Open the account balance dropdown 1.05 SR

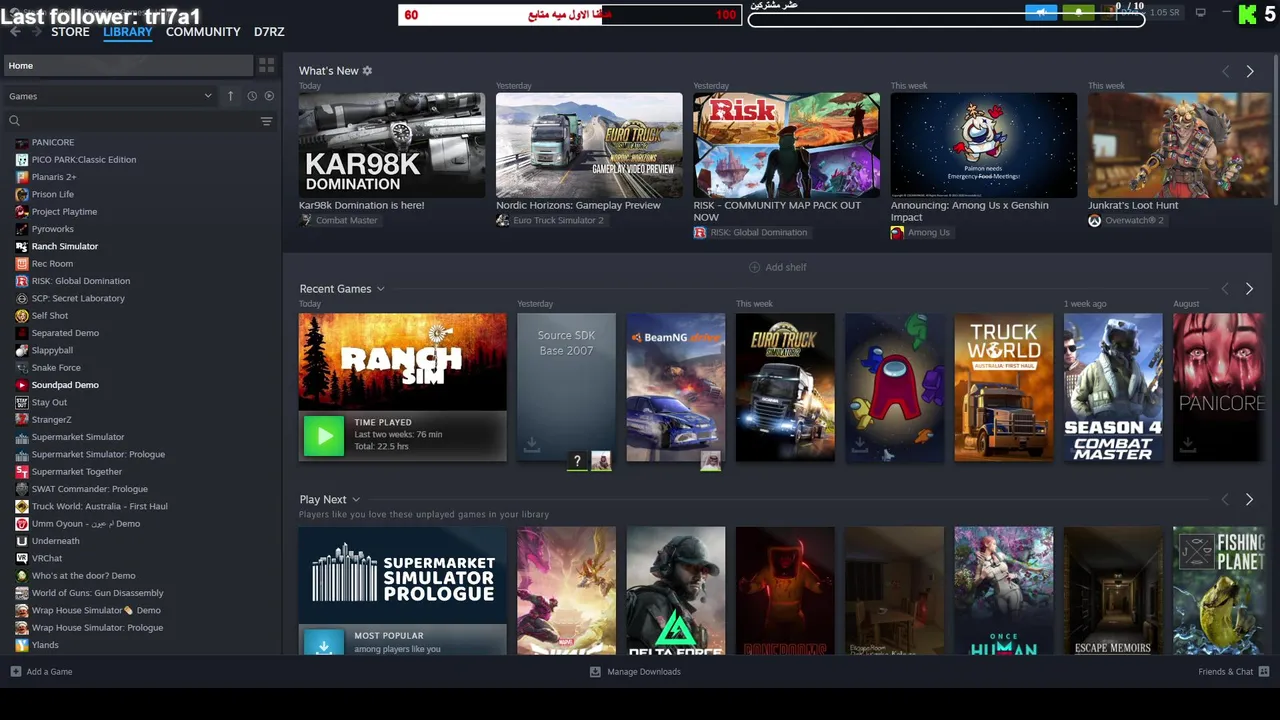click(1165, 12)
